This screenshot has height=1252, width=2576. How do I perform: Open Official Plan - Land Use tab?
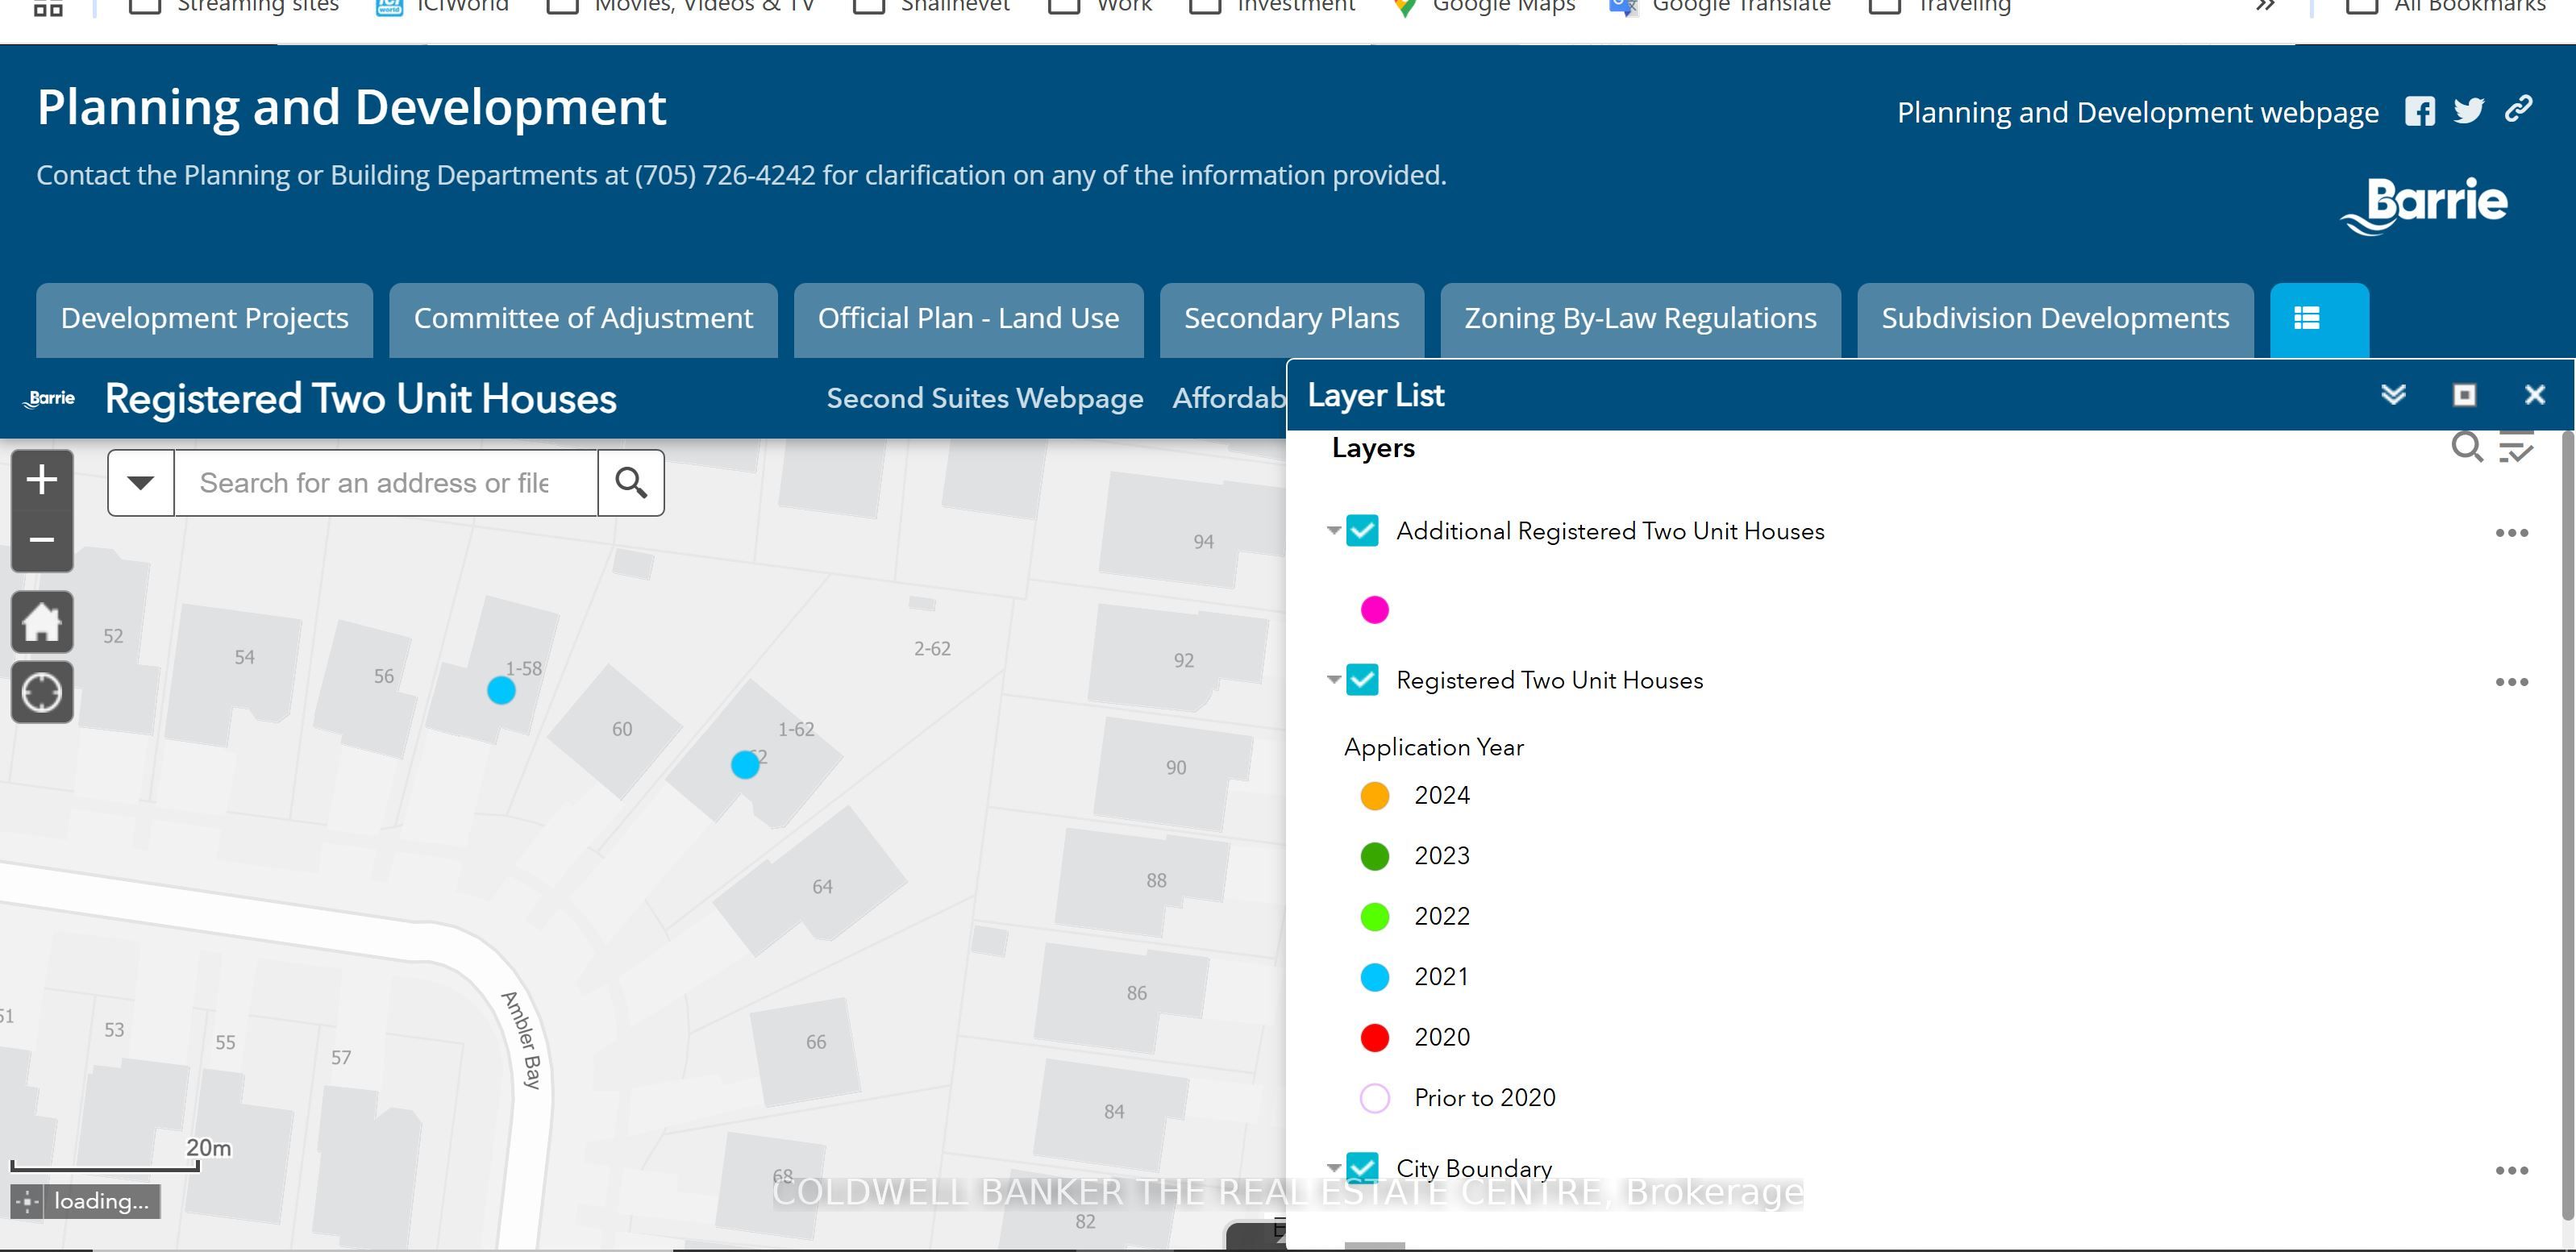click(x=968, y=320)
